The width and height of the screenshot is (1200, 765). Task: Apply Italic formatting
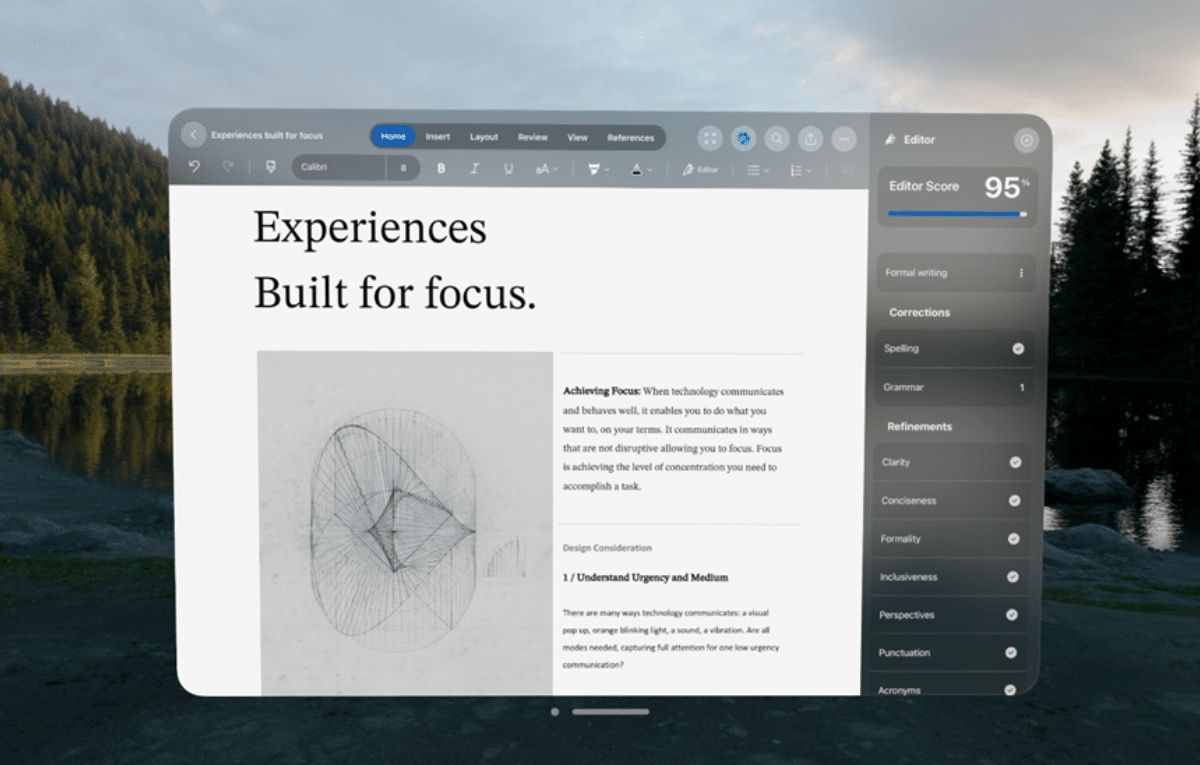pos(474,169)
